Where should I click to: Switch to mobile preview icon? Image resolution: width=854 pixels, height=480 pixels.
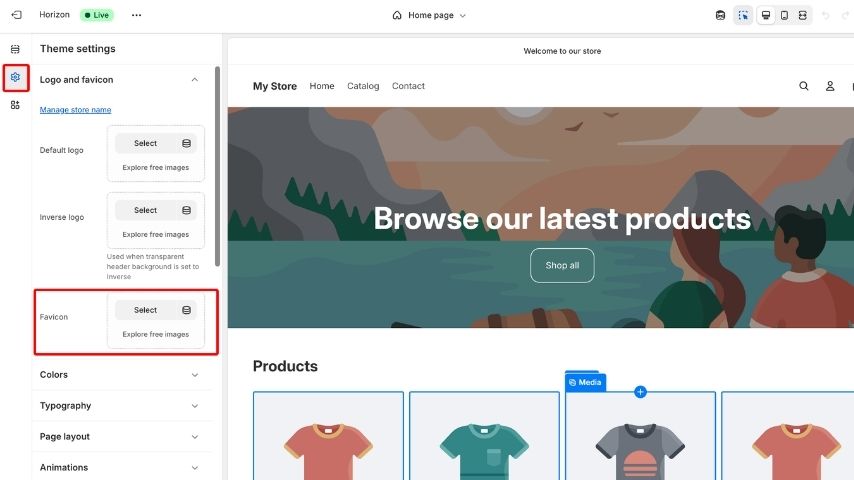784,15
